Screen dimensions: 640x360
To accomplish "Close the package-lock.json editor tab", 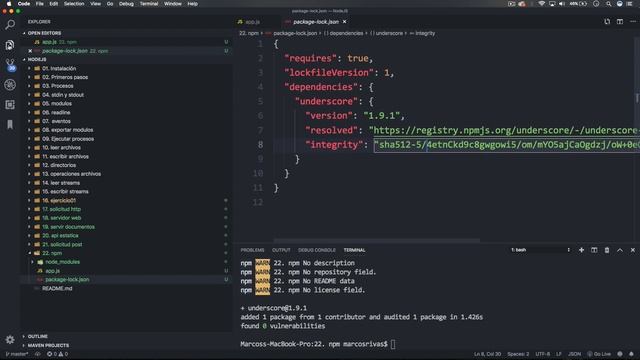I will tap(344, 22).
